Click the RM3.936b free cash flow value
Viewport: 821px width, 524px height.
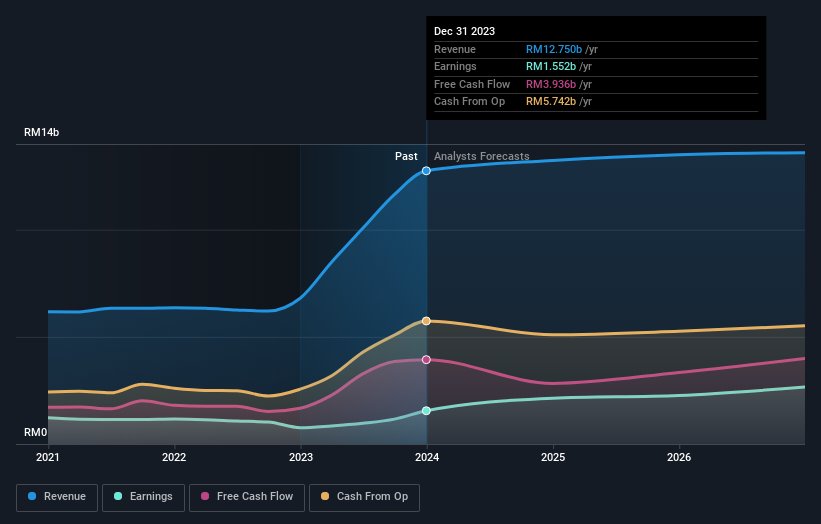tap(551, 84)
